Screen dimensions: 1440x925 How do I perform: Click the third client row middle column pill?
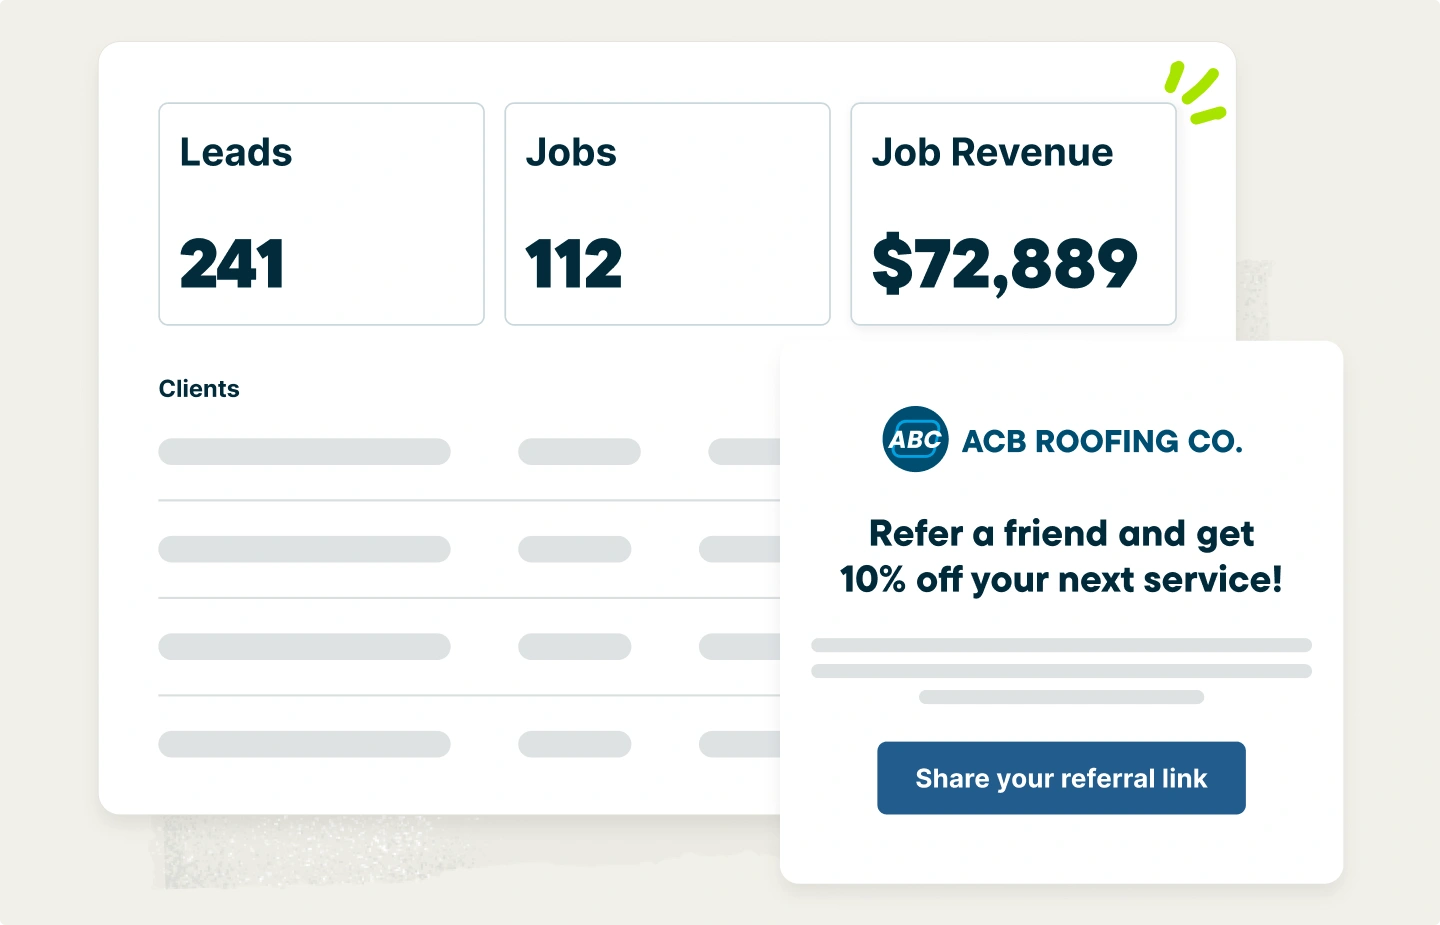coord(574,646)
